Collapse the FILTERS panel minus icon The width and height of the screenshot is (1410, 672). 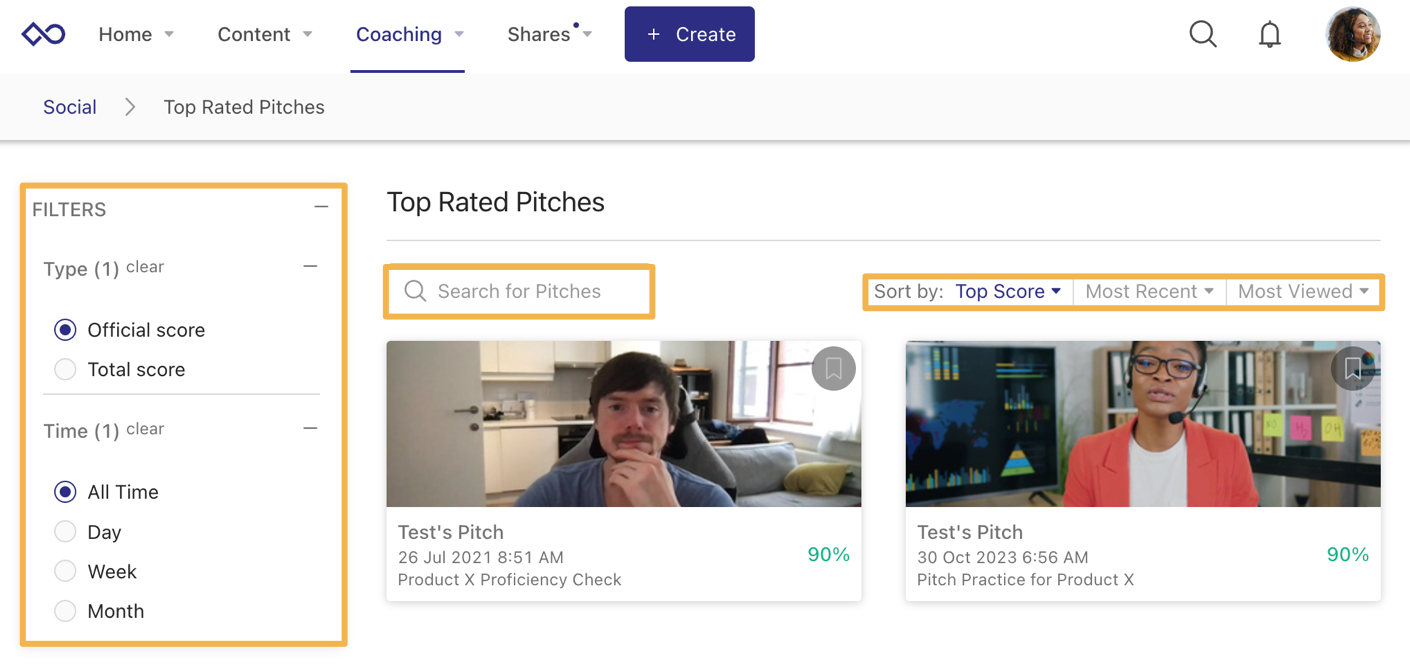(321, 208)
